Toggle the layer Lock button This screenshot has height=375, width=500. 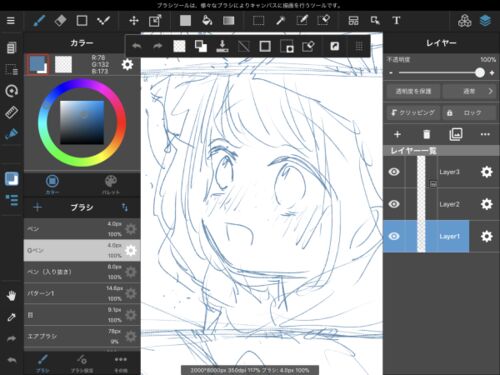[x=469, y=113]
